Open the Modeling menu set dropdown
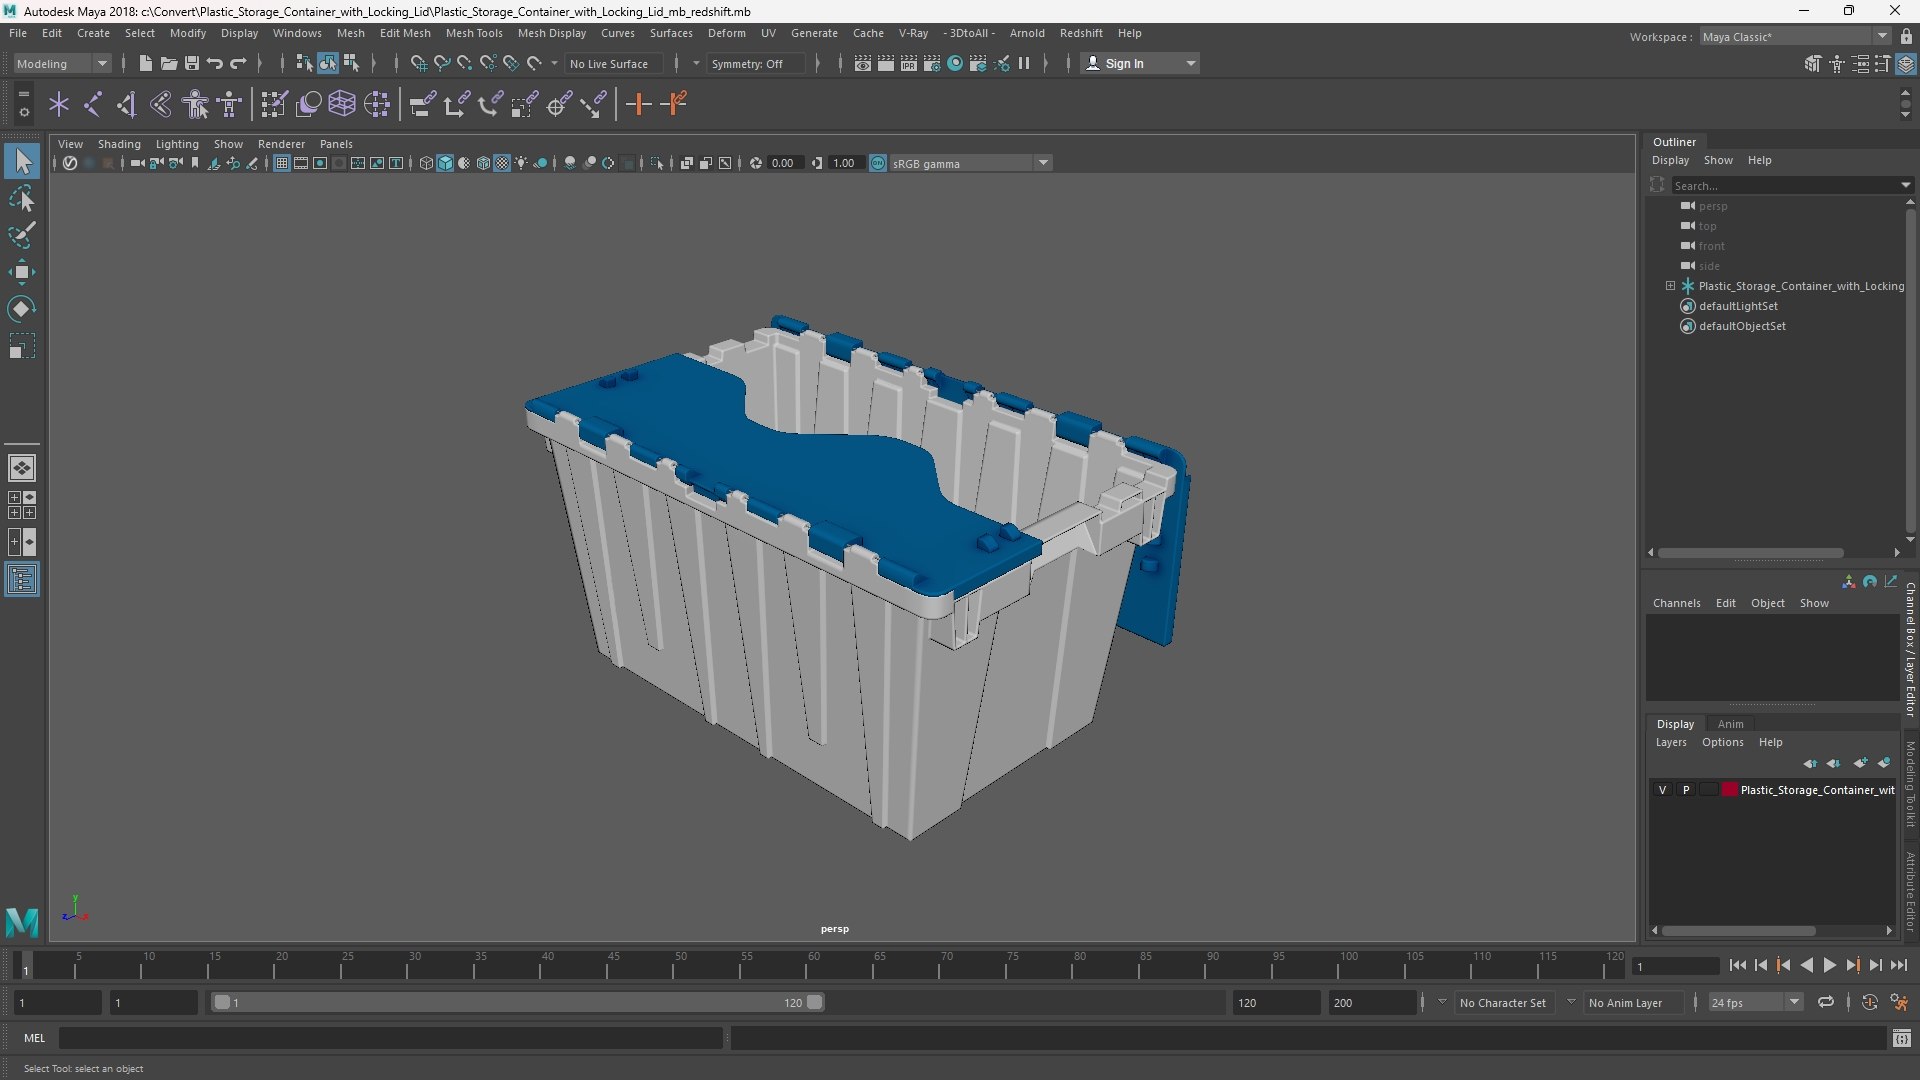The width and height of the screenshot is (1920, 1080). click(62, 63)
